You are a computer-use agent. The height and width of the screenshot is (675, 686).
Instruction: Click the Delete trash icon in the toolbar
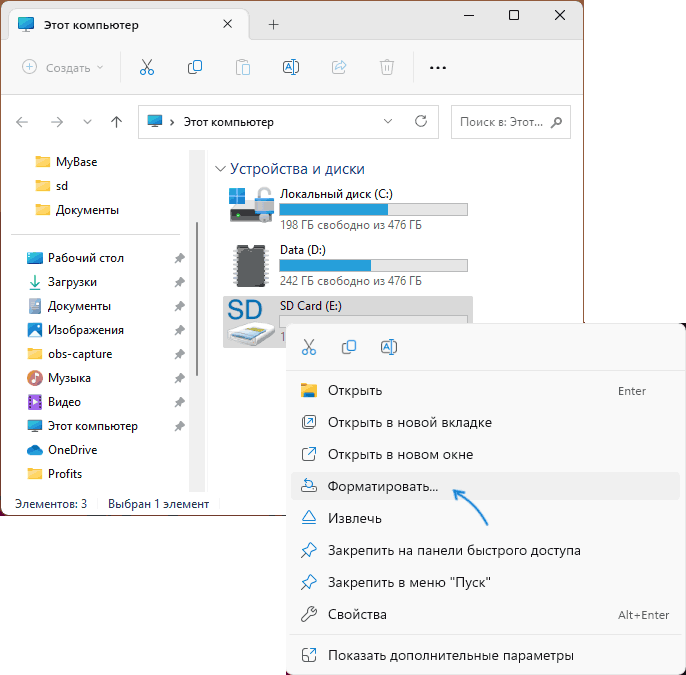pyautogui.click(x=387, y=67)
